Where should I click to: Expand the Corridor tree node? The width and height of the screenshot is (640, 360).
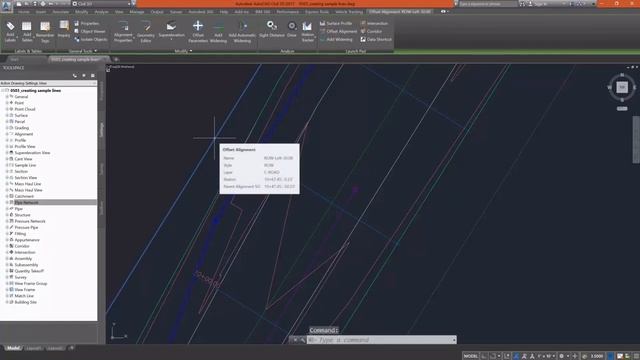tap(7, 246)
